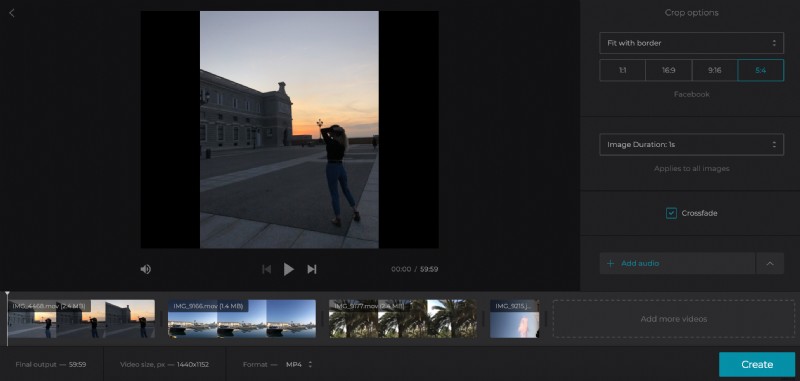Select the 9:16 aspect ratio
This screenshot has height=381, width=800.
(715, 70)
